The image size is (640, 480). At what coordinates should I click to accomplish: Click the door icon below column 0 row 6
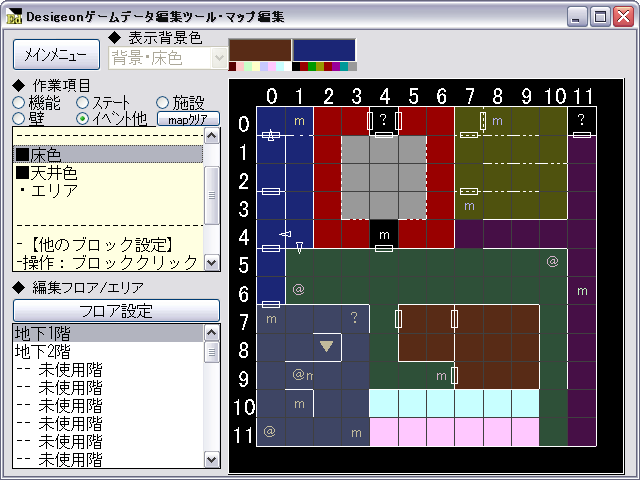(x=271, y=304)
